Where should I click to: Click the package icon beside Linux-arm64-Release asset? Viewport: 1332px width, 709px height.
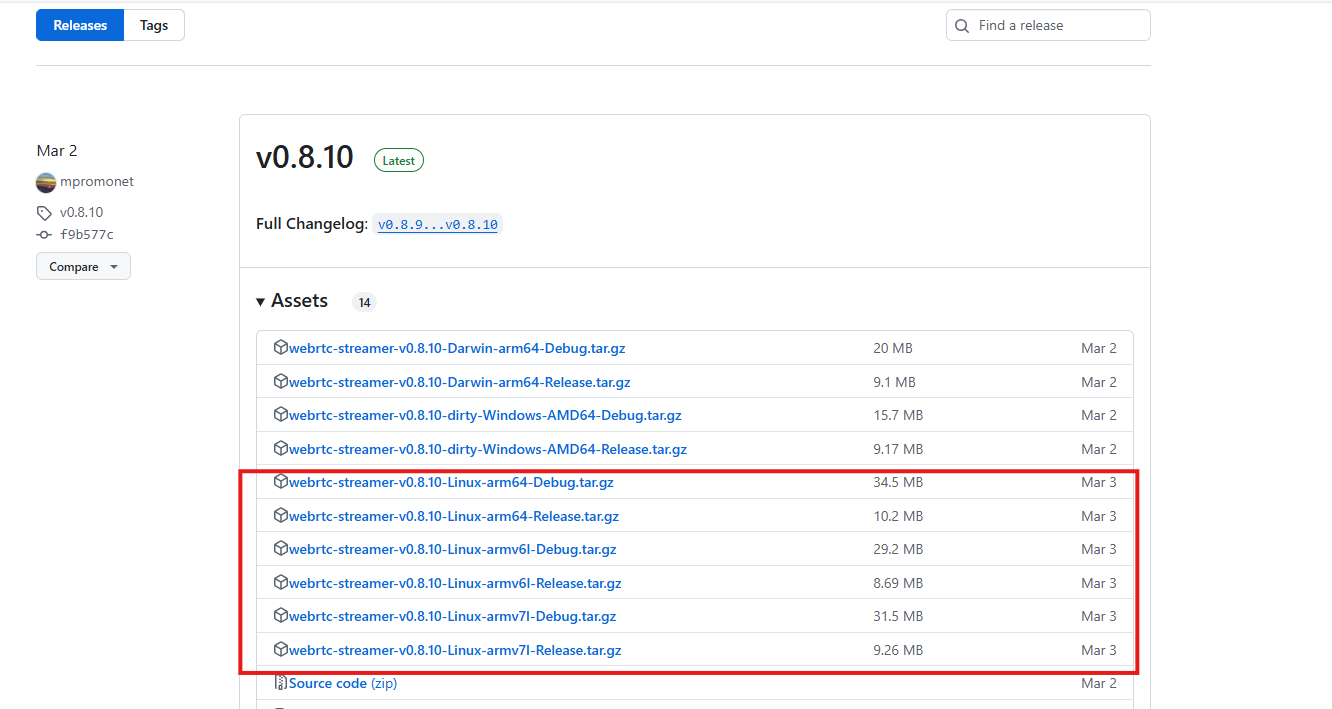[x=281, y=516]
